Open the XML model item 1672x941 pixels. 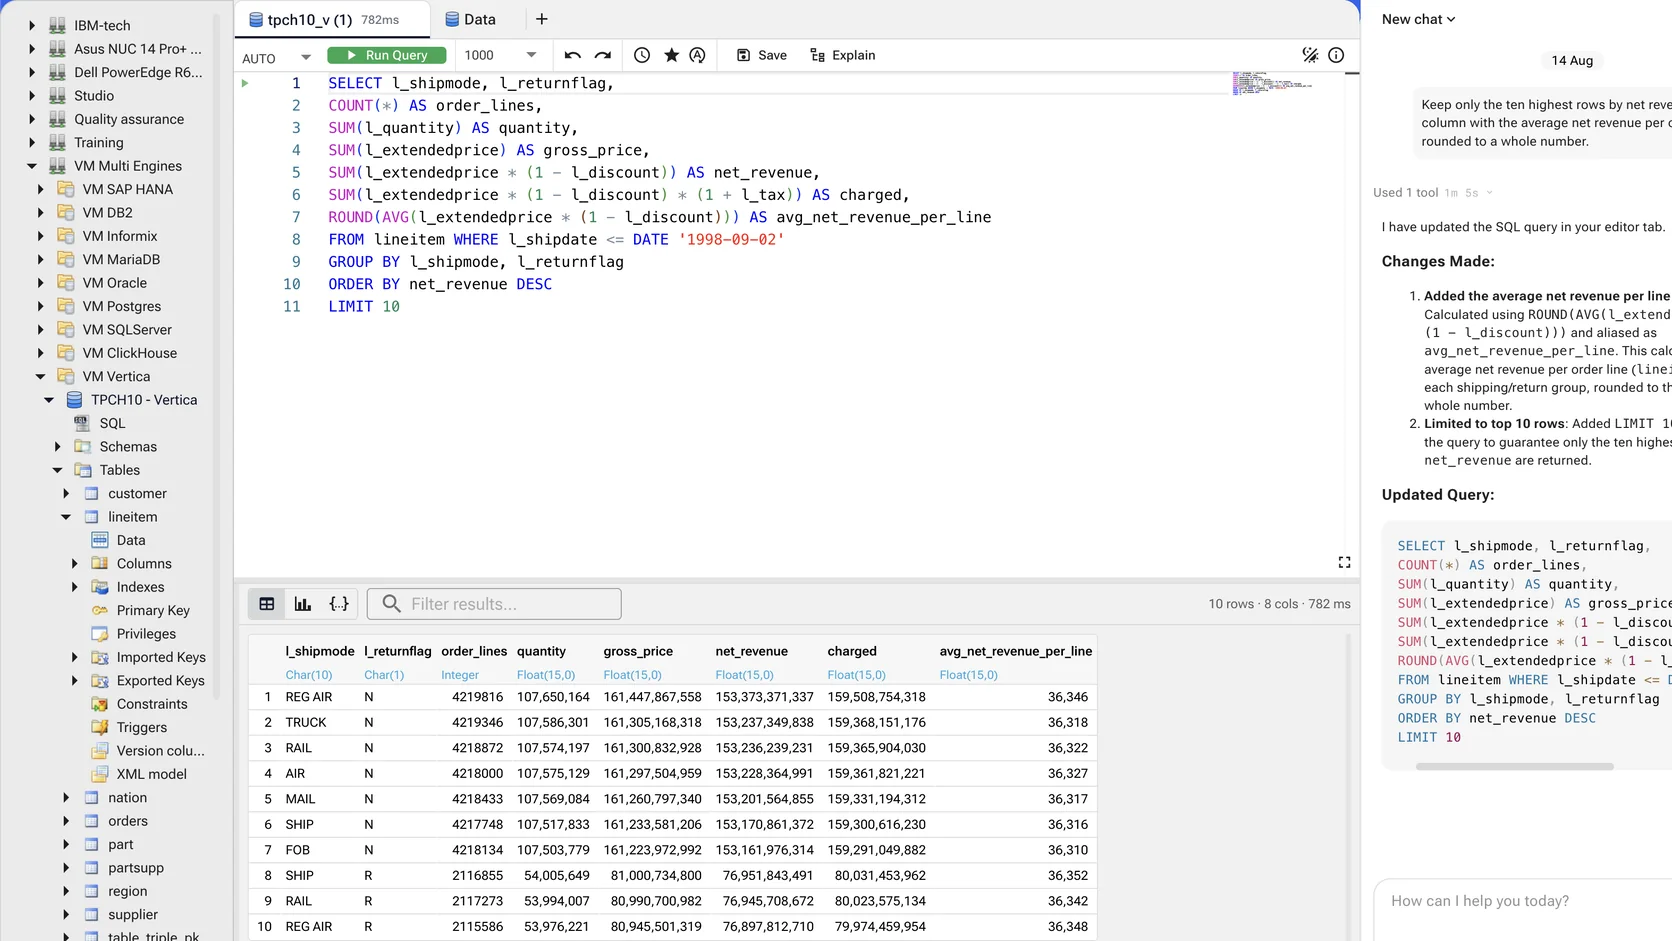(x=151, y=774)
